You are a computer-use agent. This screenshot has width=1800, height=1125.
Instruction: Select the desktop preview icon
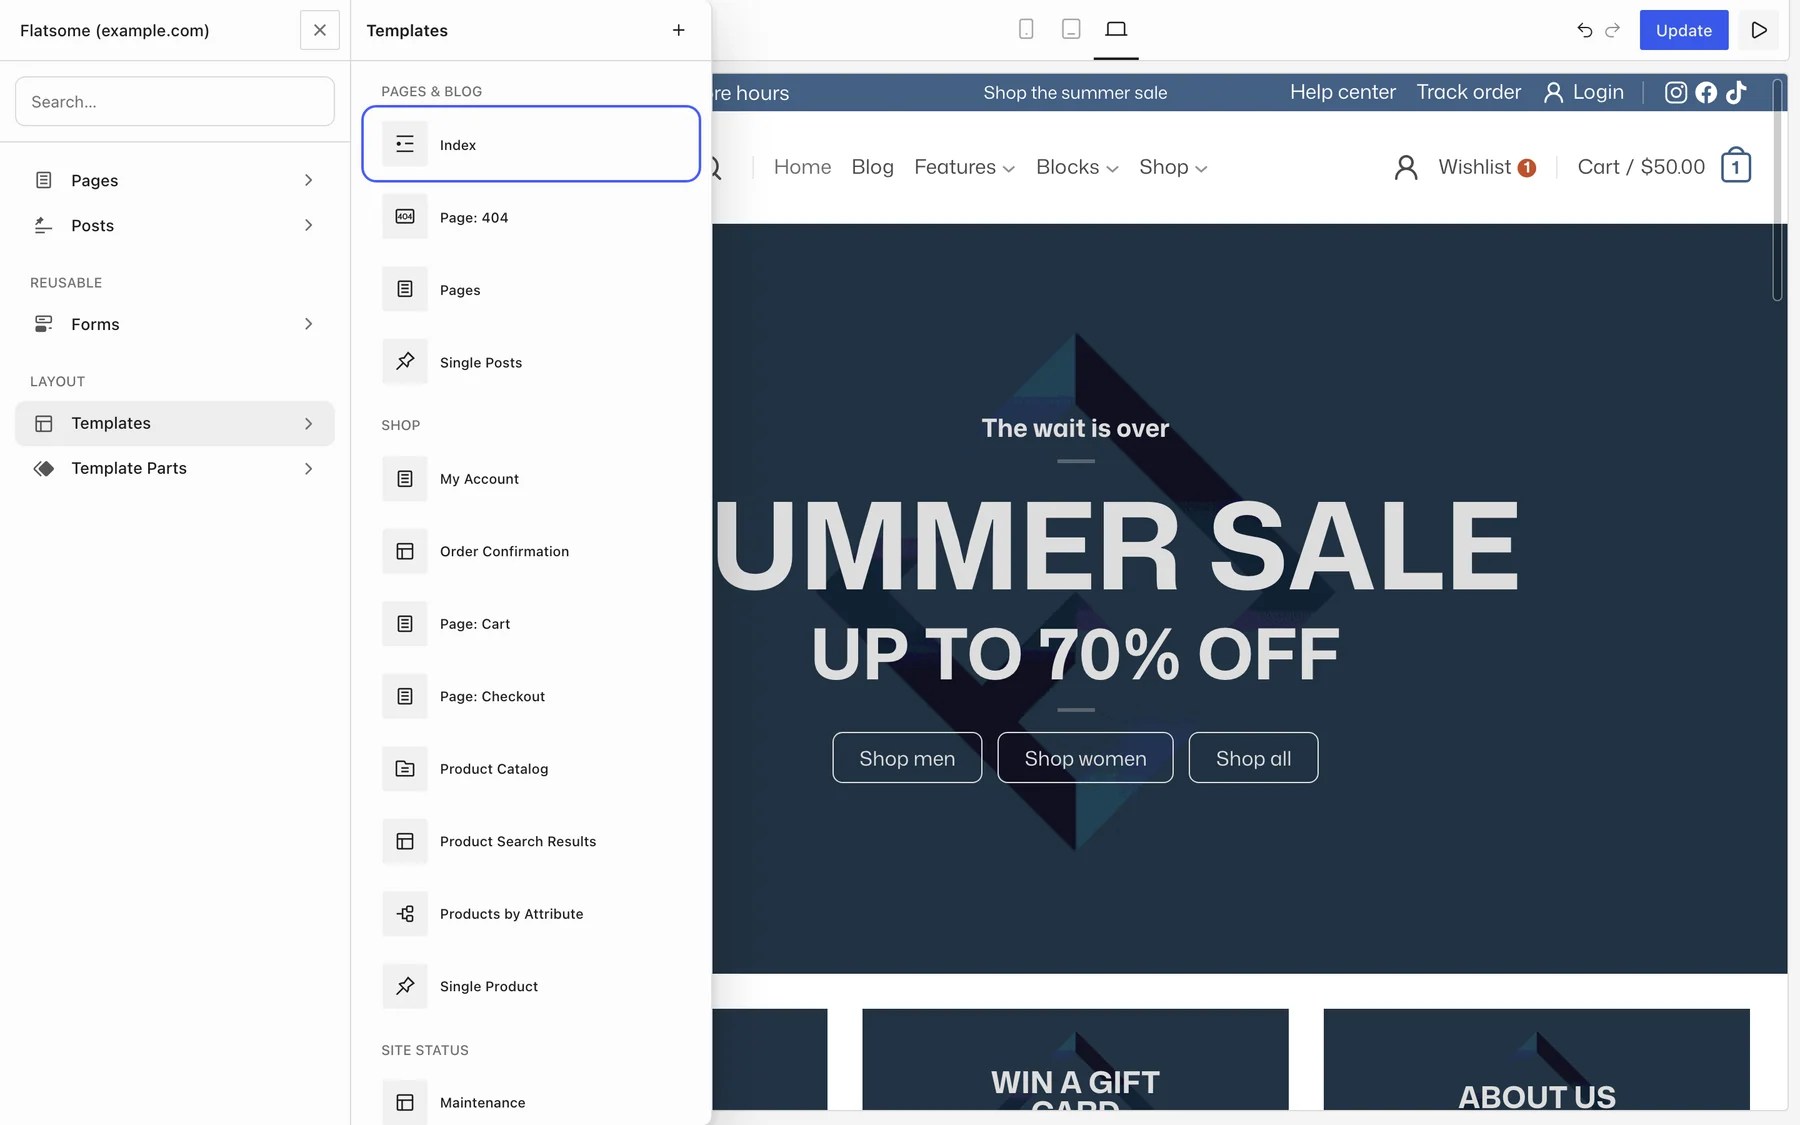pyautogui.click(x=1116, y=29)
